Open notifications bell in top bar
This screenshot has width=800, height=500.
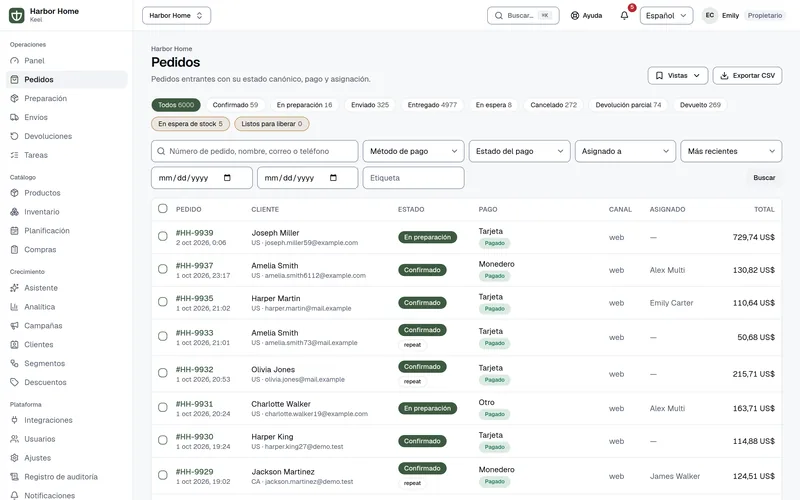(624, 15)
